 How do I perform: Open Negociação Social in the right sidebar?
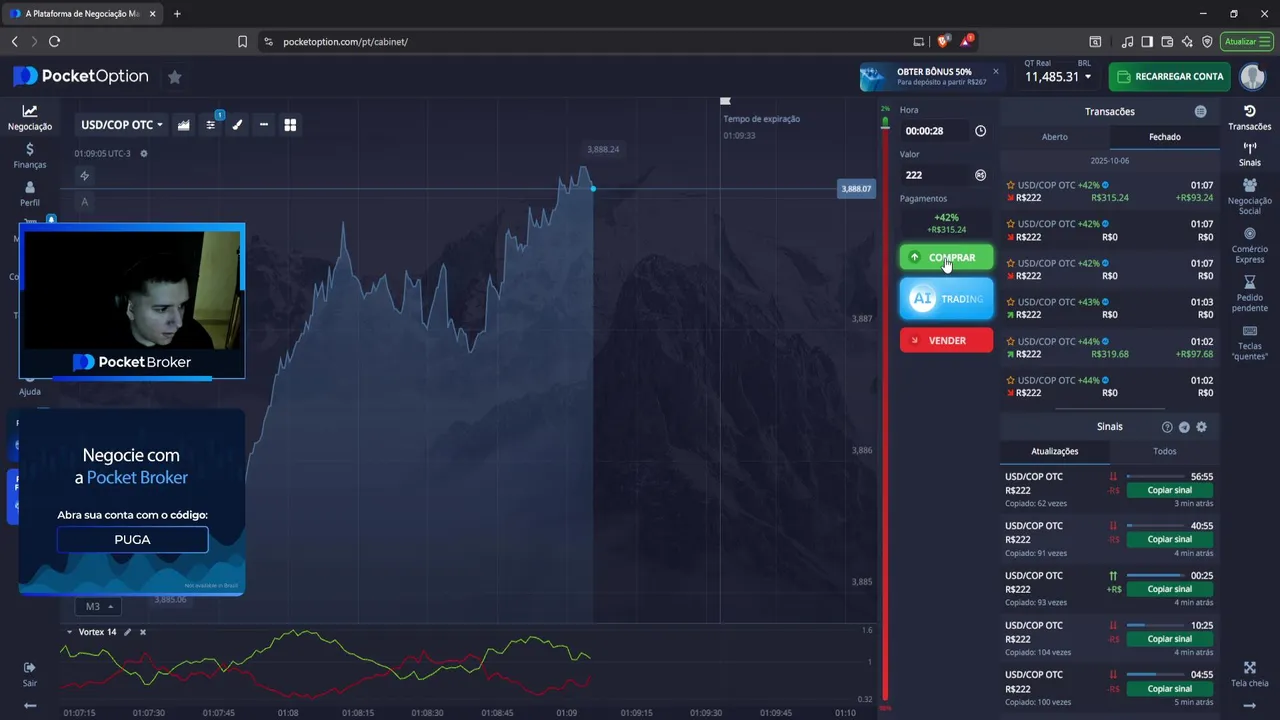1249,197
